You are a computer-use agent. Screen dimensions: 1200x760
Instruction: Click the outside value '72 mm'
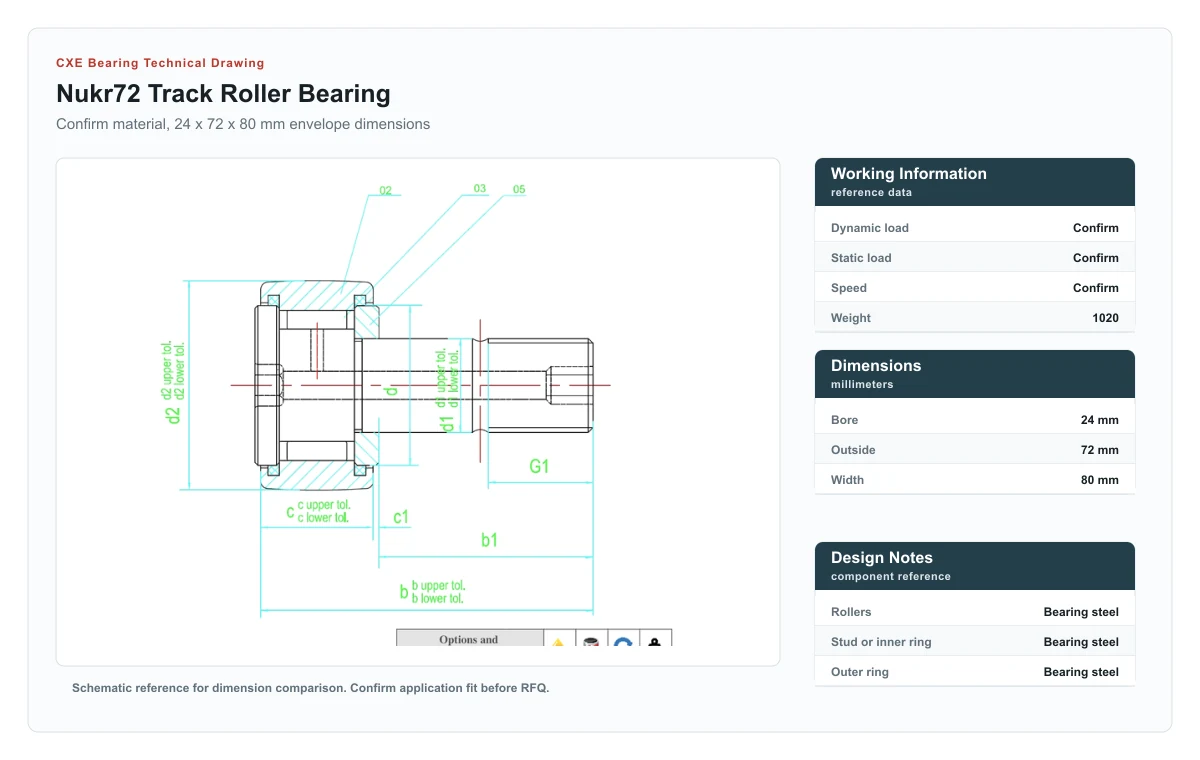coord(1100,450)
